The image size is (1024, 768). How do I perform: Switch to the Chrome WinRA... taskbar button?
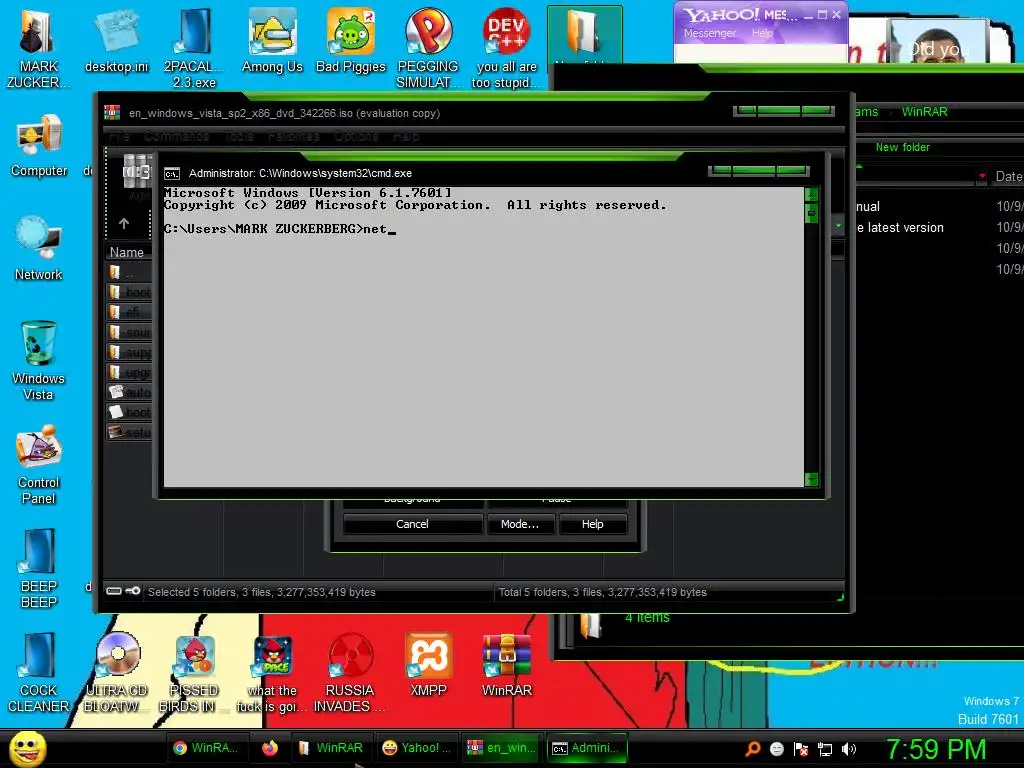pyautogui.click(x=206, y=748)
